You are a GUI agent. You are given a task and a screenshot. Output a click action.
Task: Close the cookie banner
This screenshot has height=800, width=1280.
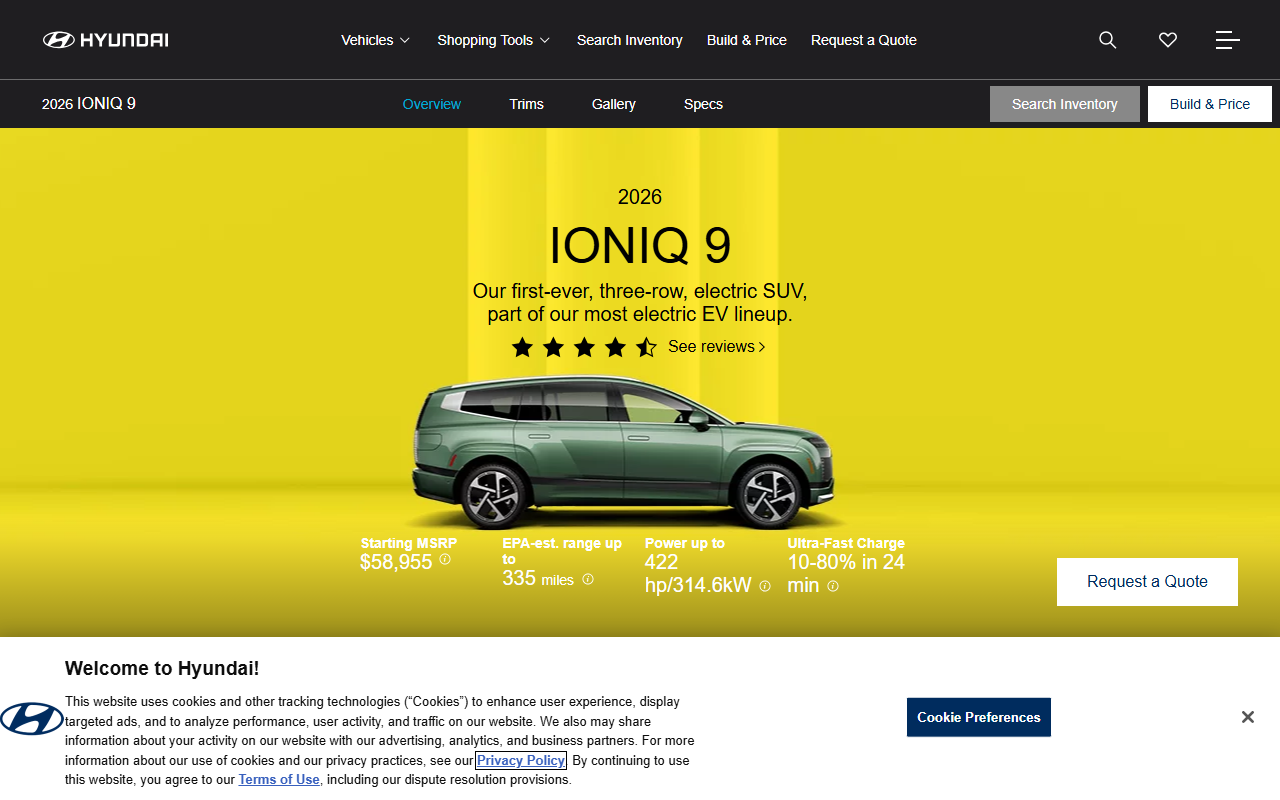1247,717
